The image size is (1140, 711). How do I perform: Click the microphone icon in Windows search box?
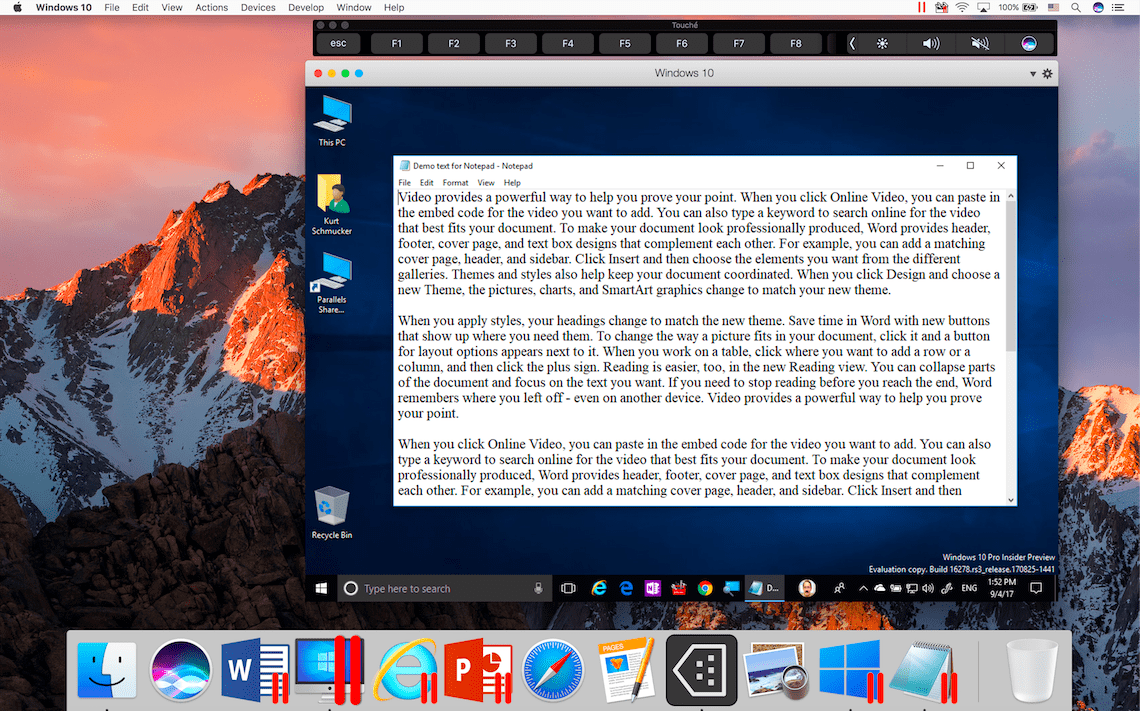point(538,589)
